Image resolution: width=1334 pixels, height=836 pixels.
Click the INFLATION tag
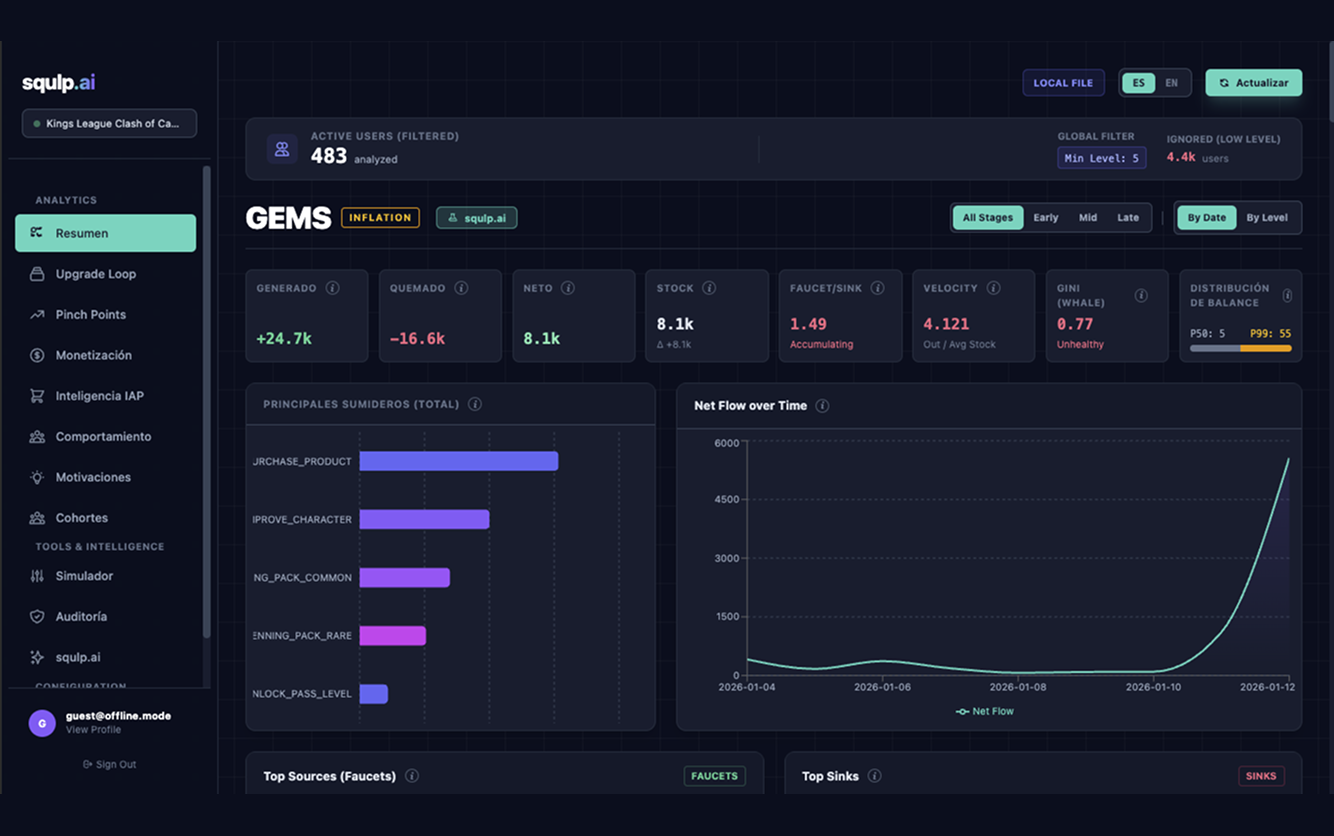point(380,217)
